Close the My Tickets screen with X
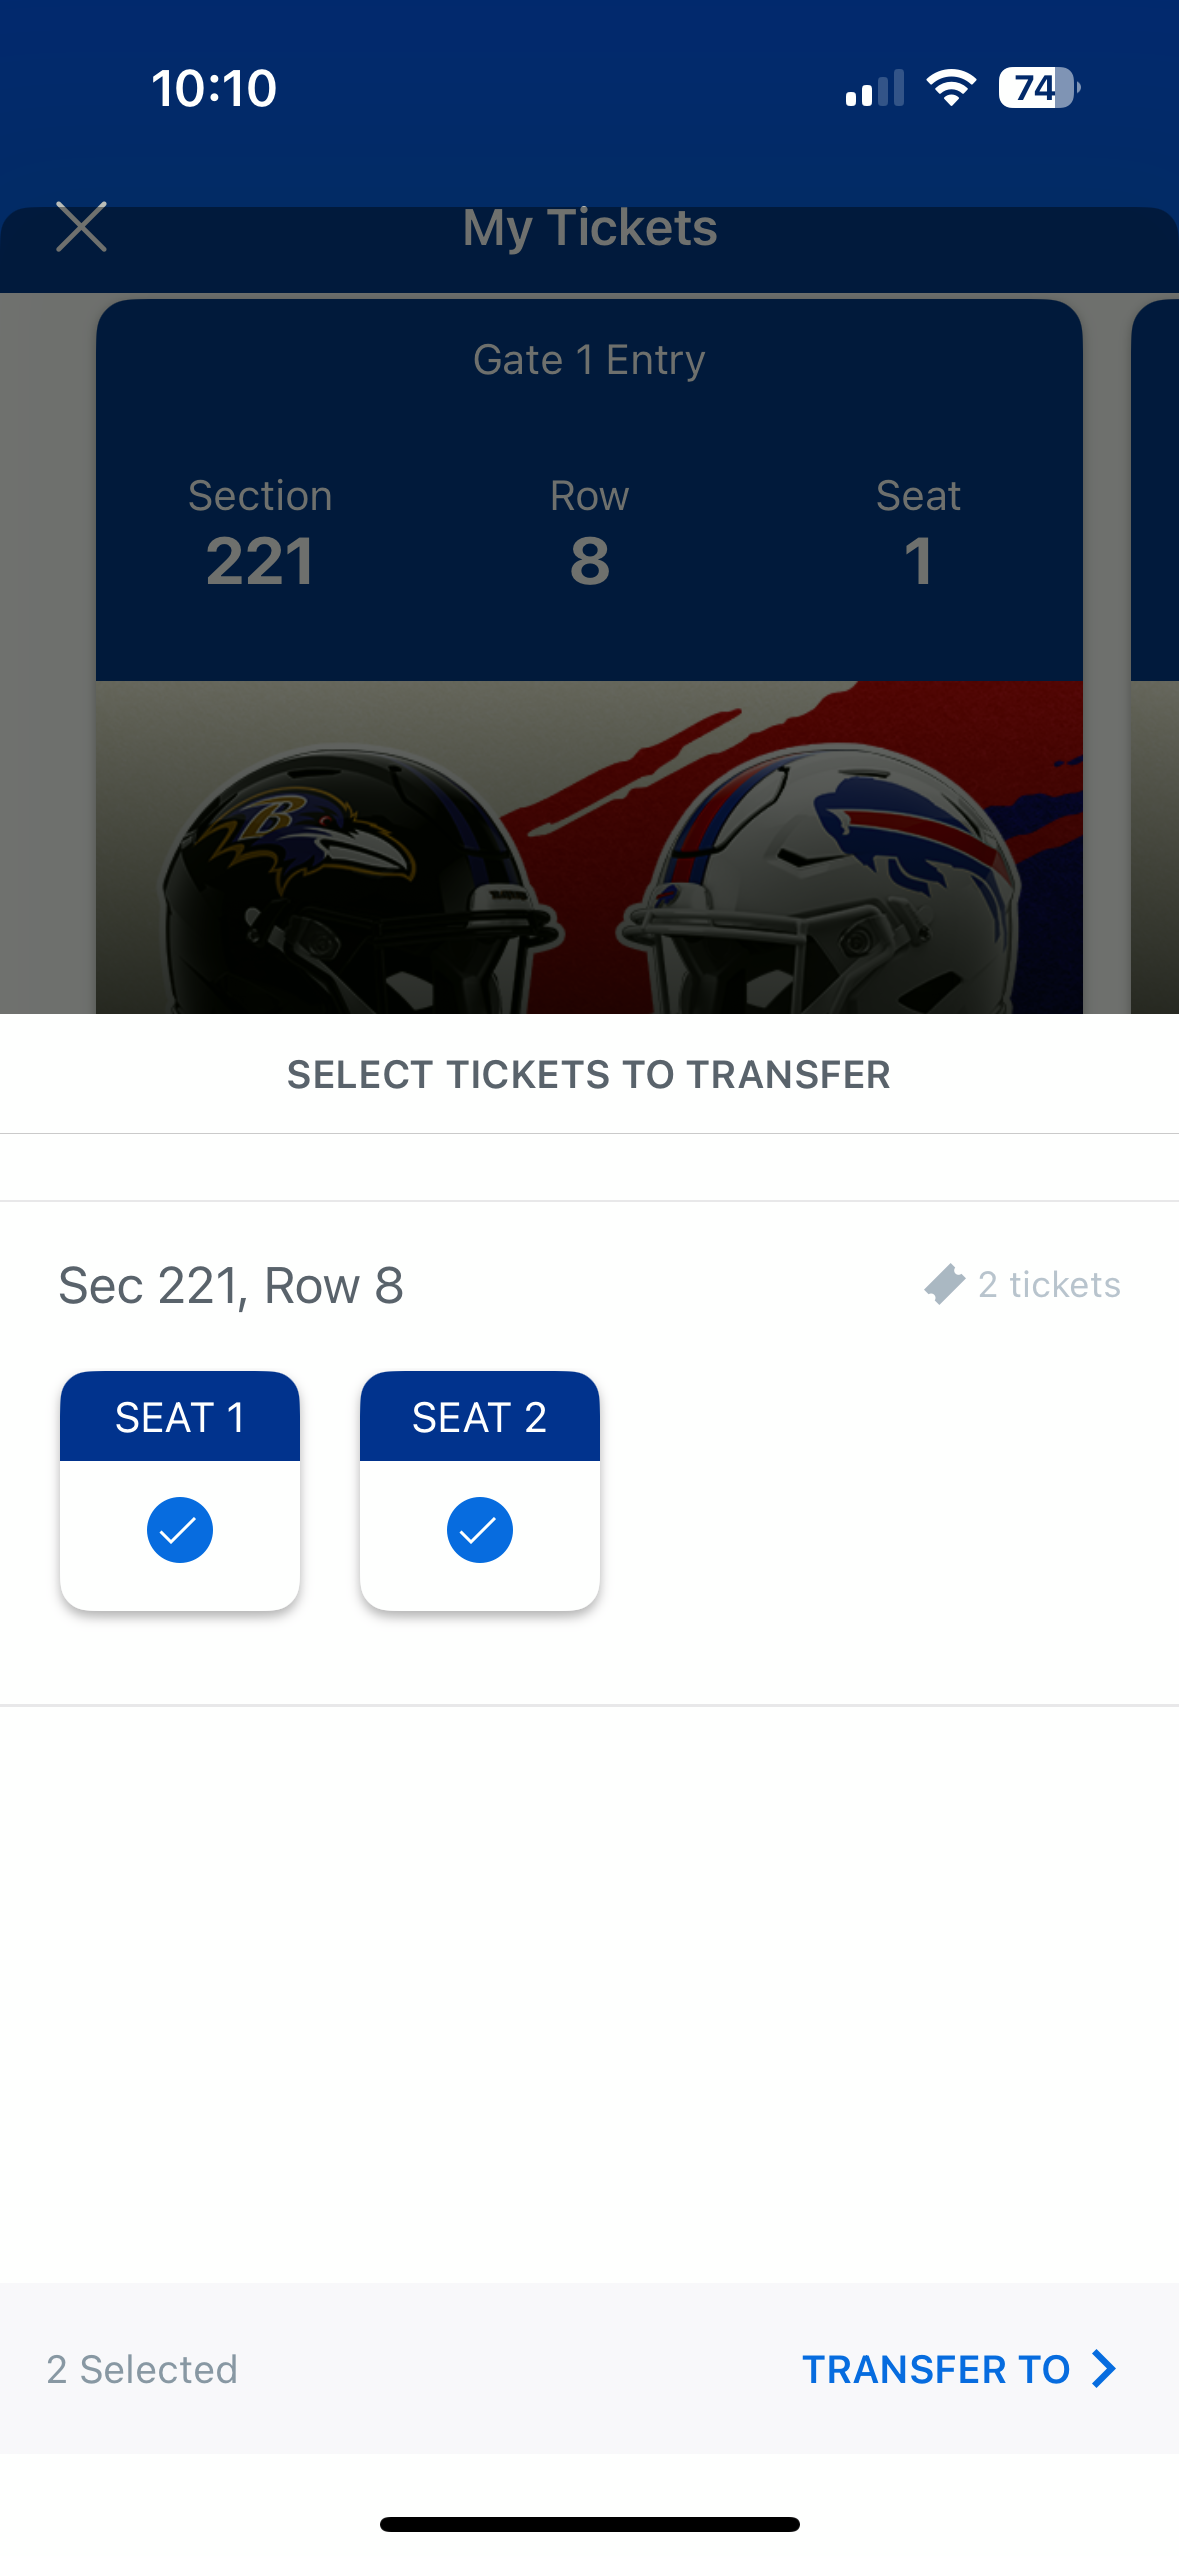Screen dimensions: 1179x2556 click(81, 227)
